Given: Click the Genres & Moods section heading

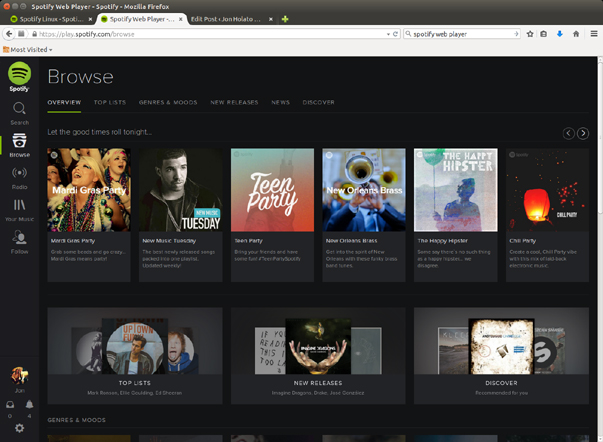Looking at the screenshot, I should tap(77, 420).
